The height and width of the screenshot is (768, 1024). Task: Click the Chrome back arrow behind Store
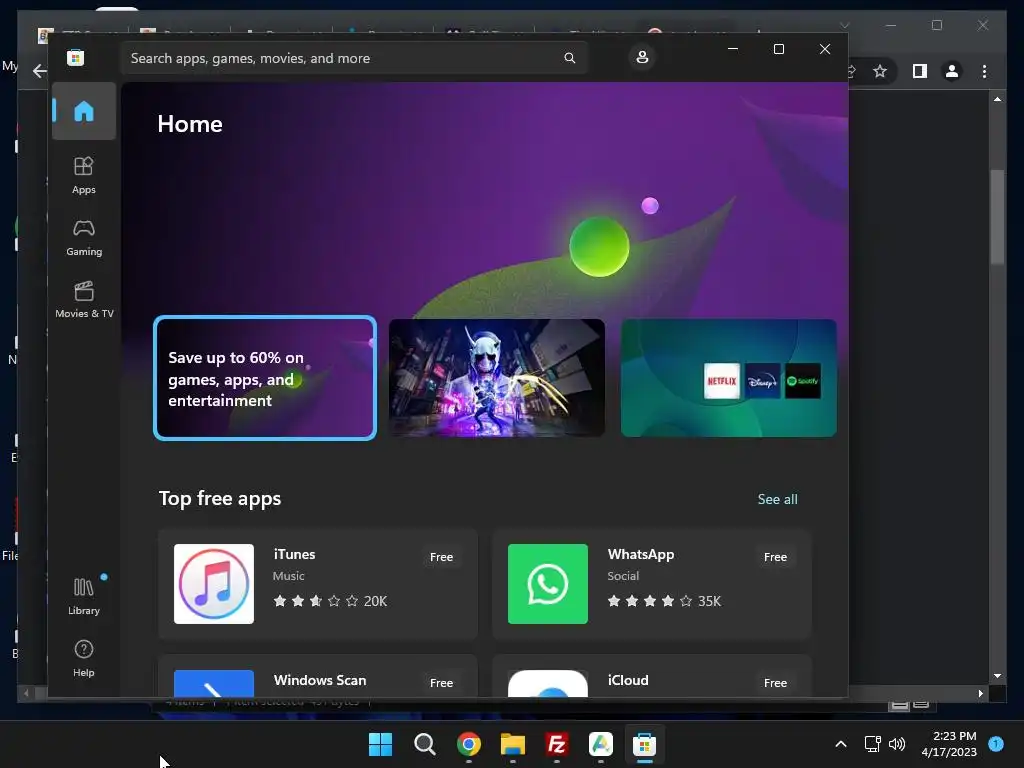pos(39,71)
